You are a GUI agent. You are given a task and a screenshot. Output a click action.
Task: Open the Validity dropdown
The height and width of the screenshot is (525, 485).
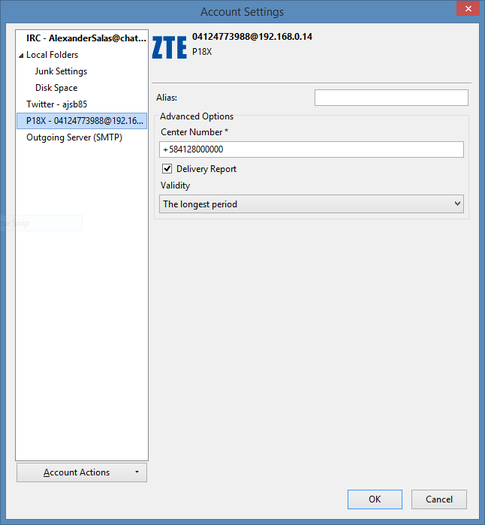(311, 204)
